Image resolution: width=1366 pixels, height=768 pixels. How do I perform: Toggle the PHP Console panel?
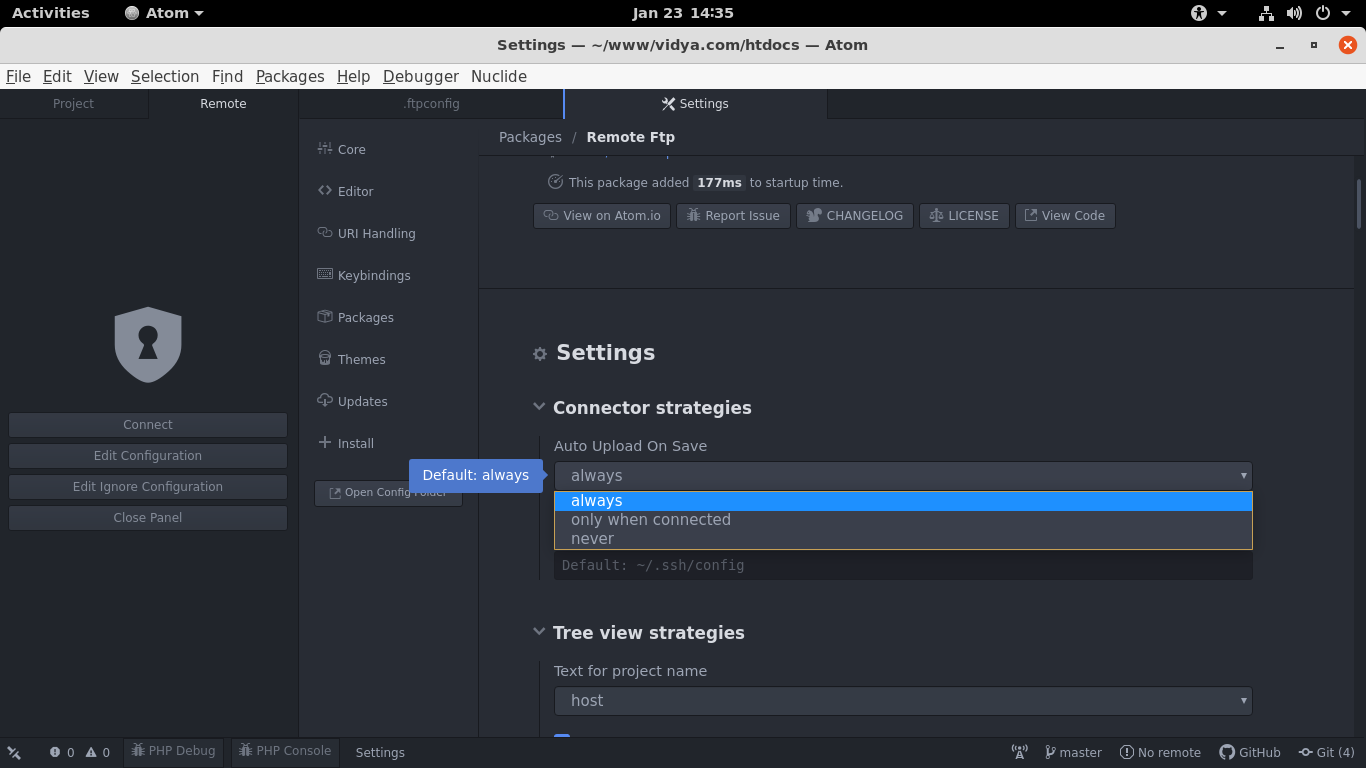click(285, 751)
